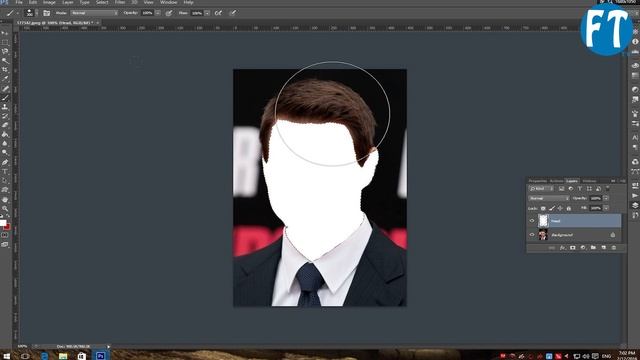Image resolution: width=640 pixels, height=360 pixels.
Task: Select the Horizontal Type tool
Action: [5, 171]
